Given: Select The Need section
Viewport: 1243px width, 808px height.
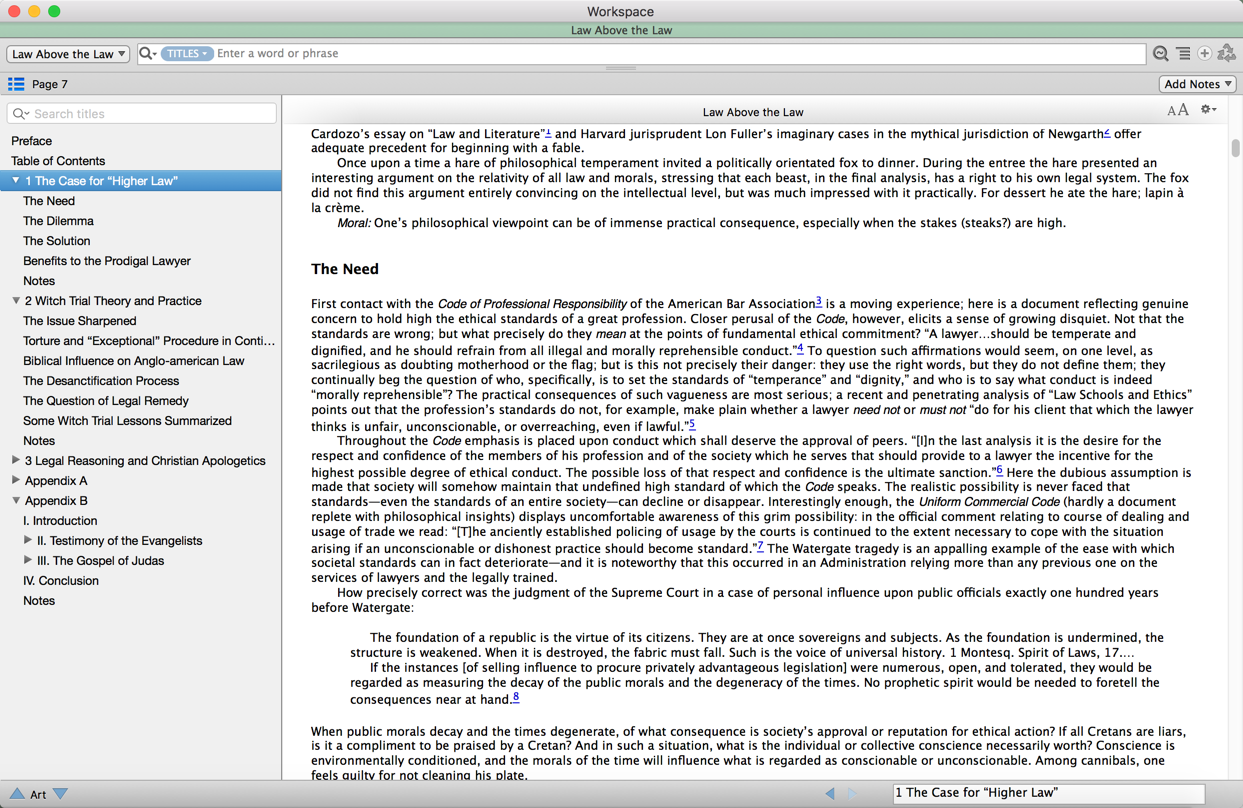Looking at the screenshot, I should click(49, 201).
